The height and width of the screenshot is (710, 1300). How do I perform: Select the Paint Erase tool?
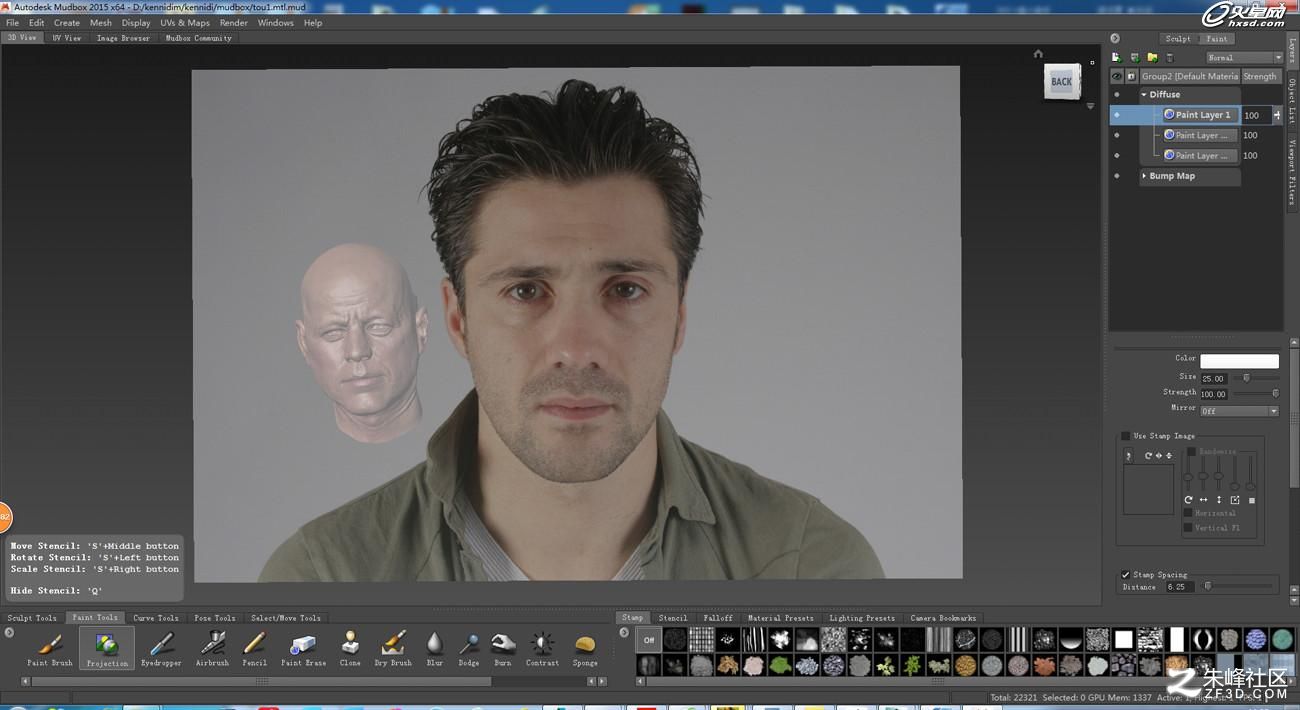point(303,648)
